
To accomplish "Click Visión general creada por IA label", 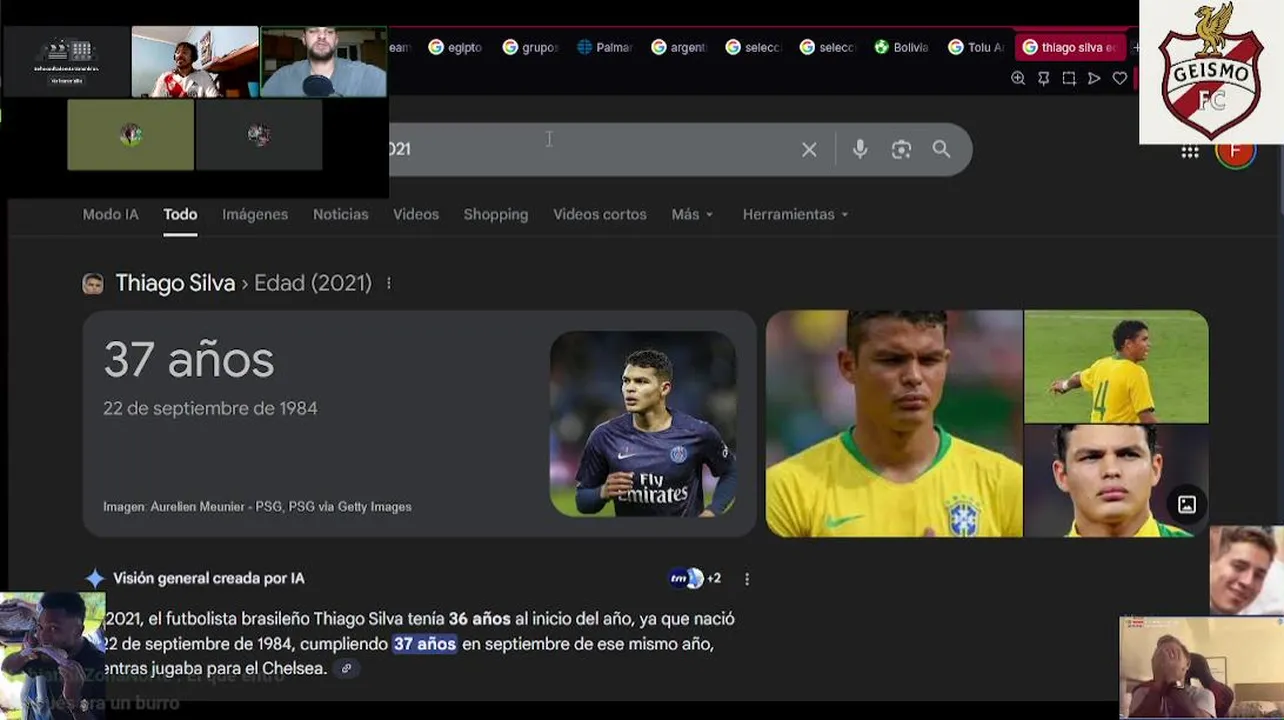I will 209,578.
